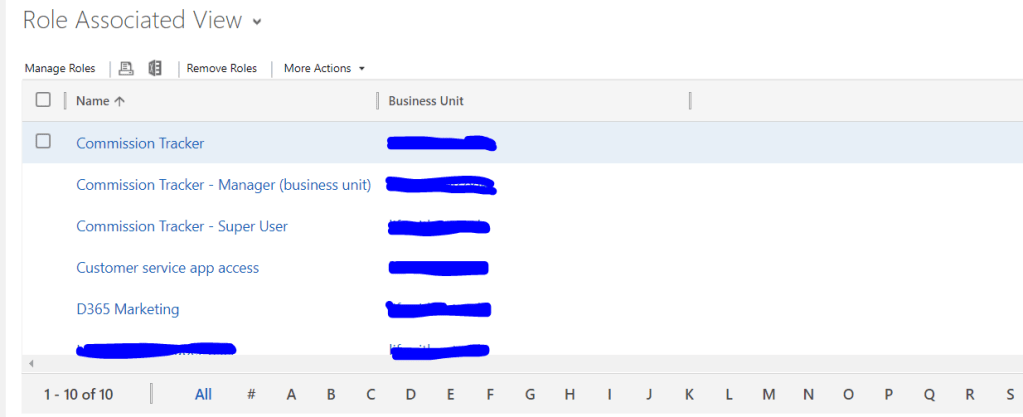The width and height of the screenshot is (1023, 417).
Task: Sort by the Business Unit column header
Action: click(x=426, y=101)
